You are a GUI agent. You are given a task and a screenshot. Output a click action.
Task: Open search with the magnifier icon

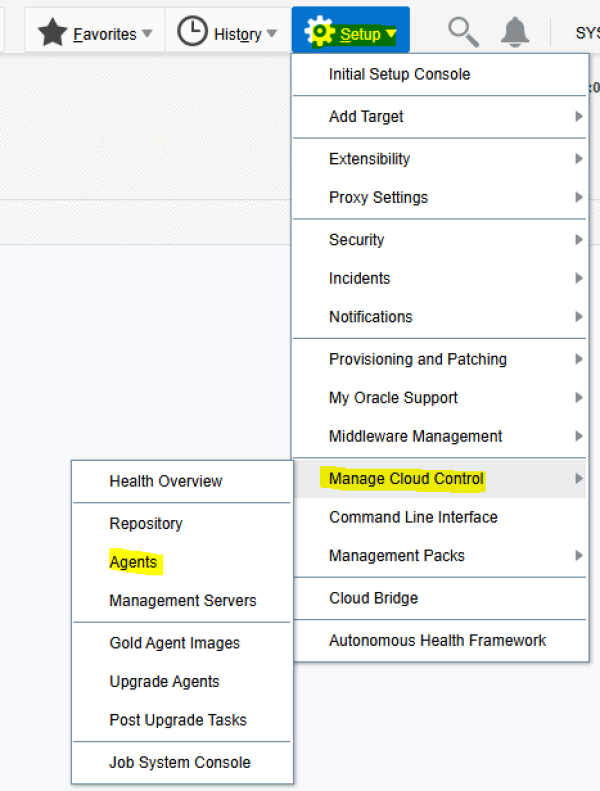pyautogui.click(x=463, y=33)
